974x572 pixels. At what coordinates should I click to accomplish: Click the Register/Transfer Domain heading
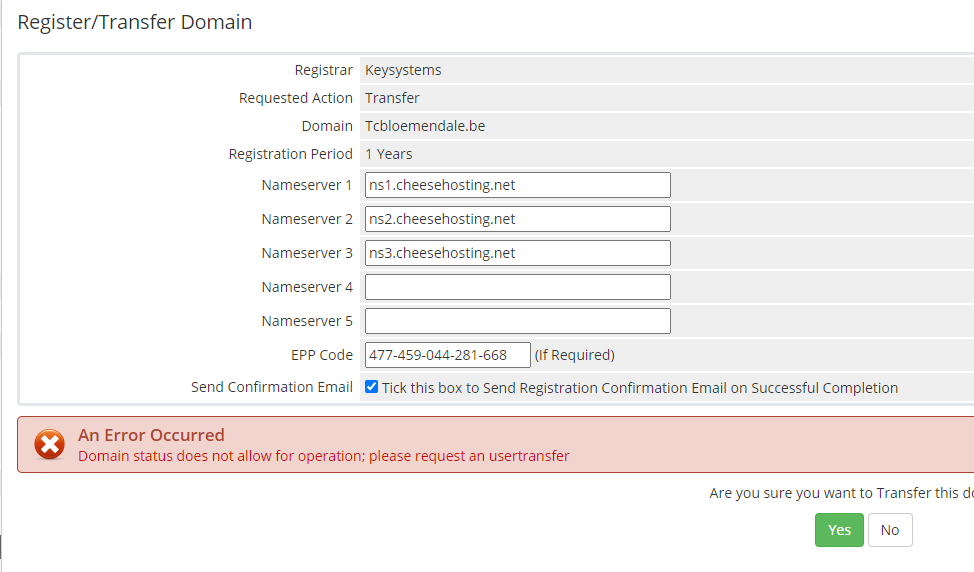pyautogui.click(x=135, y=22)
